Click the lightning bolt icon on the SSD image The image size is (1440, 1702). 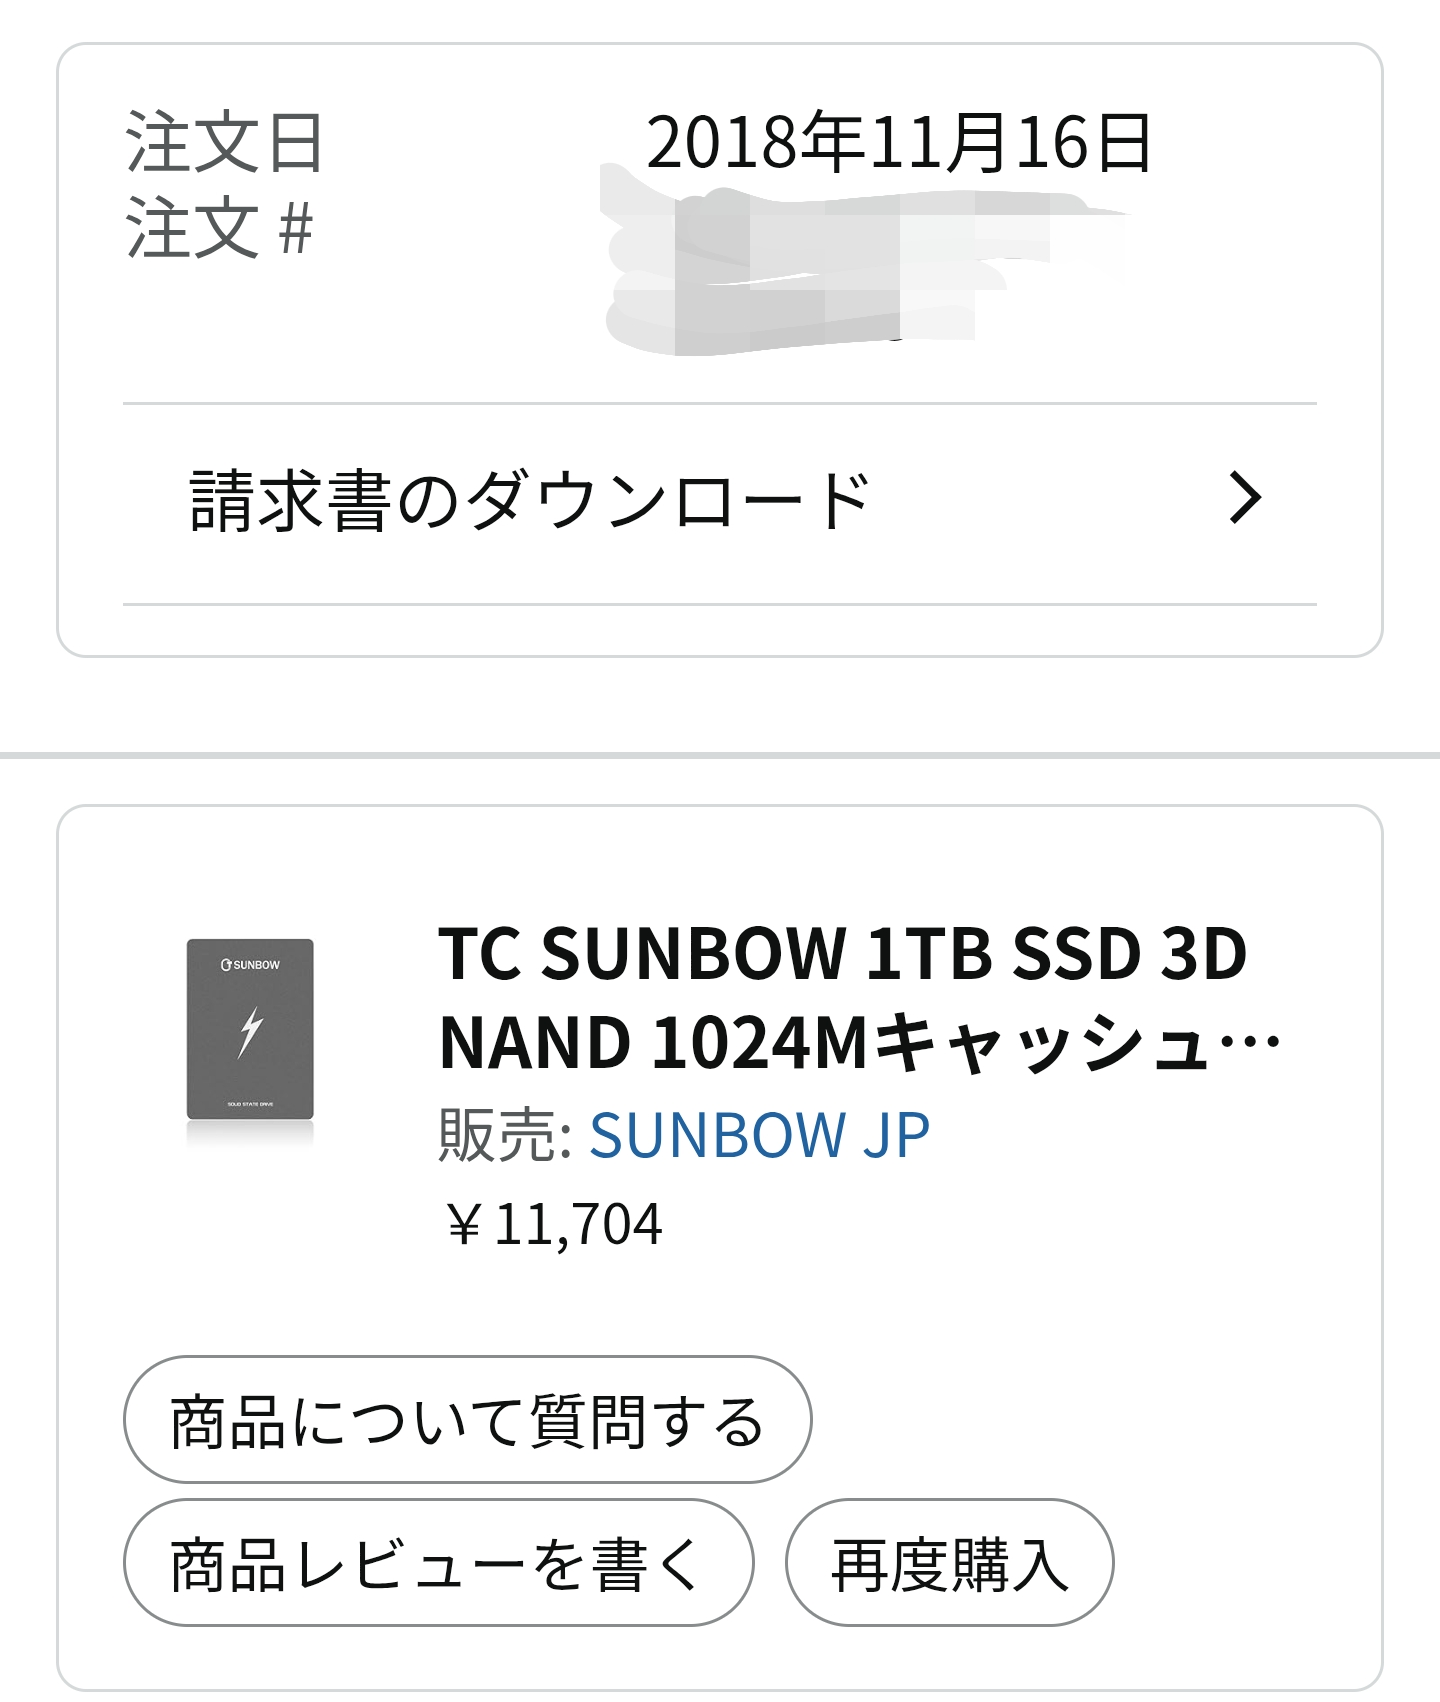(250, 1032)
